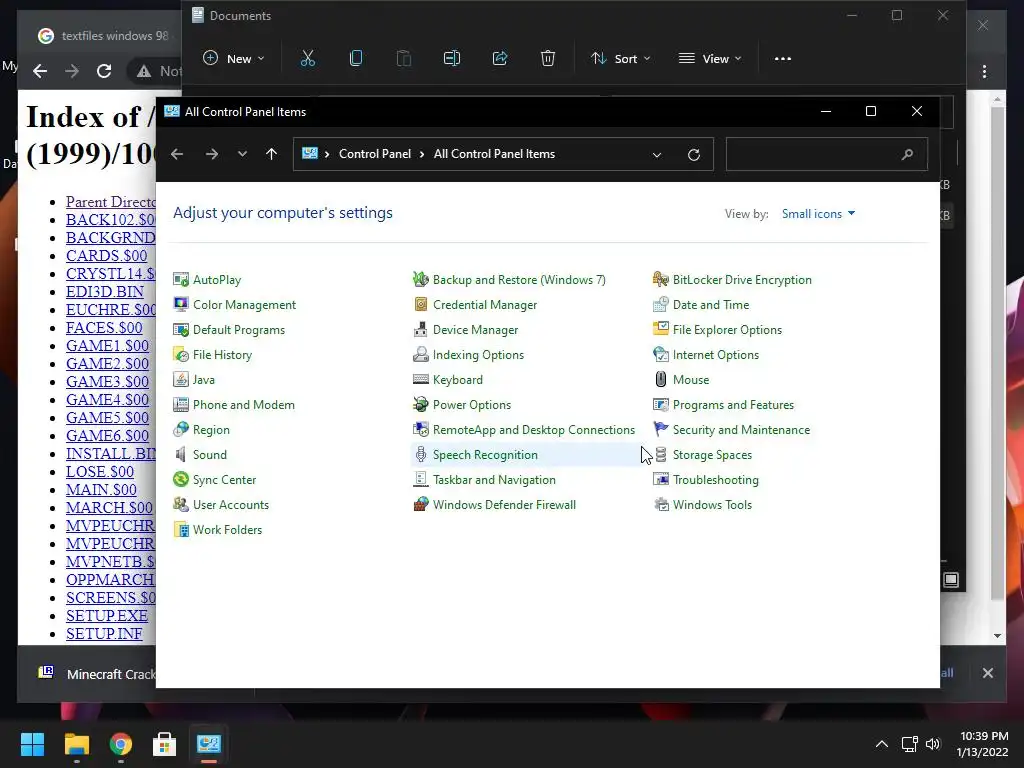Reload the page in Chrome
This screenshot has height=768, width=1024.
pyautogui.click(x=104, y=71)
